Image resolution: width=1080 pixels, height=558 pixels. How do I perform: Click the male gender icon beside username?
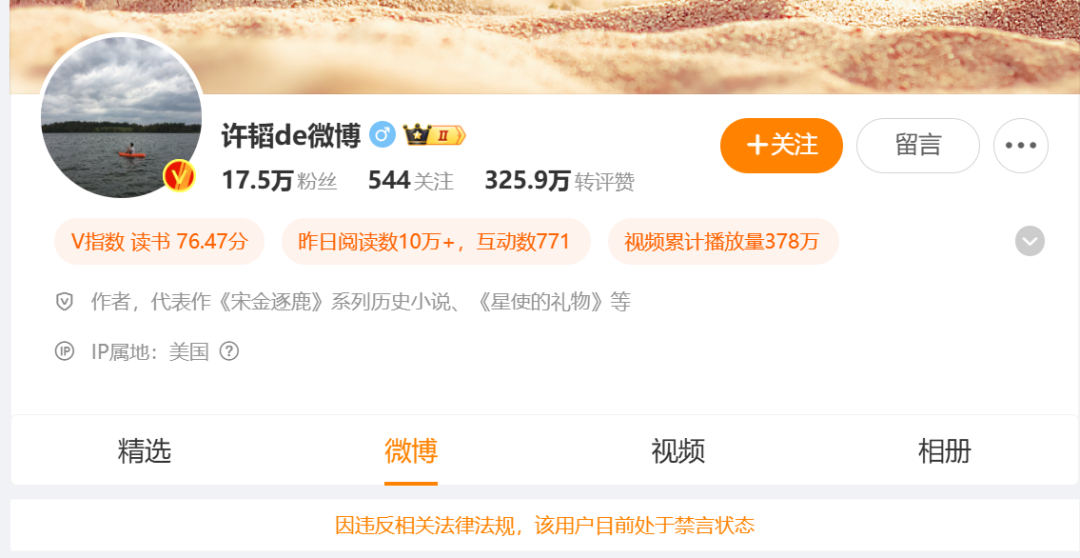pyautogui.click(x=382, y=134)
